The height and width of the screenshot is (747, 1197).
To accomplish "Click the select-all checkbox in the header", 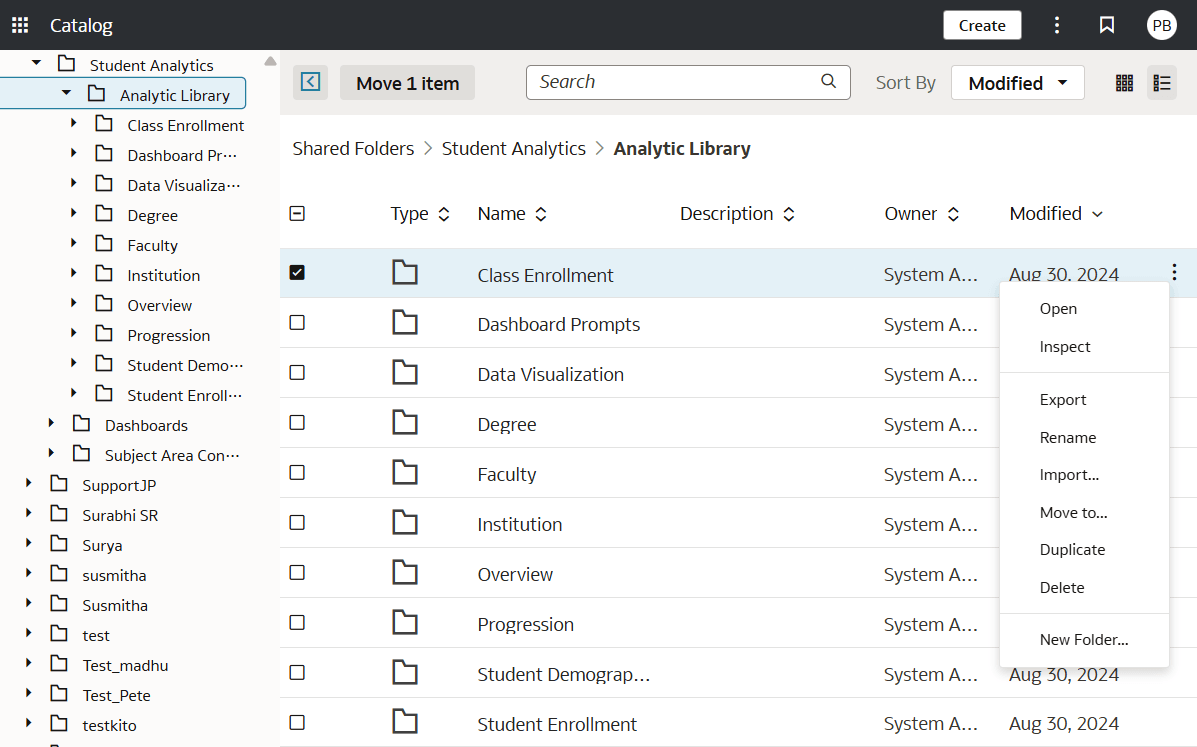I will (x=297, y=213).
